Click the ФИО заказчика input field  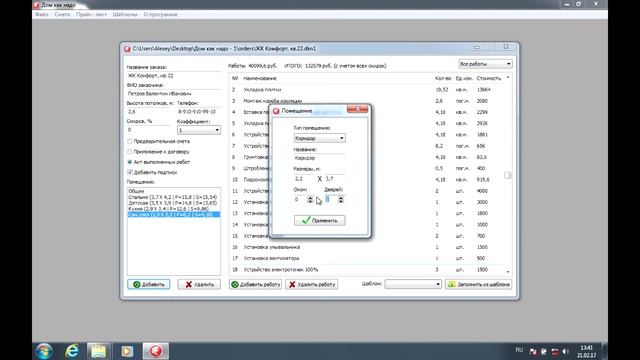pyautogui.click(x=173, y=94)
